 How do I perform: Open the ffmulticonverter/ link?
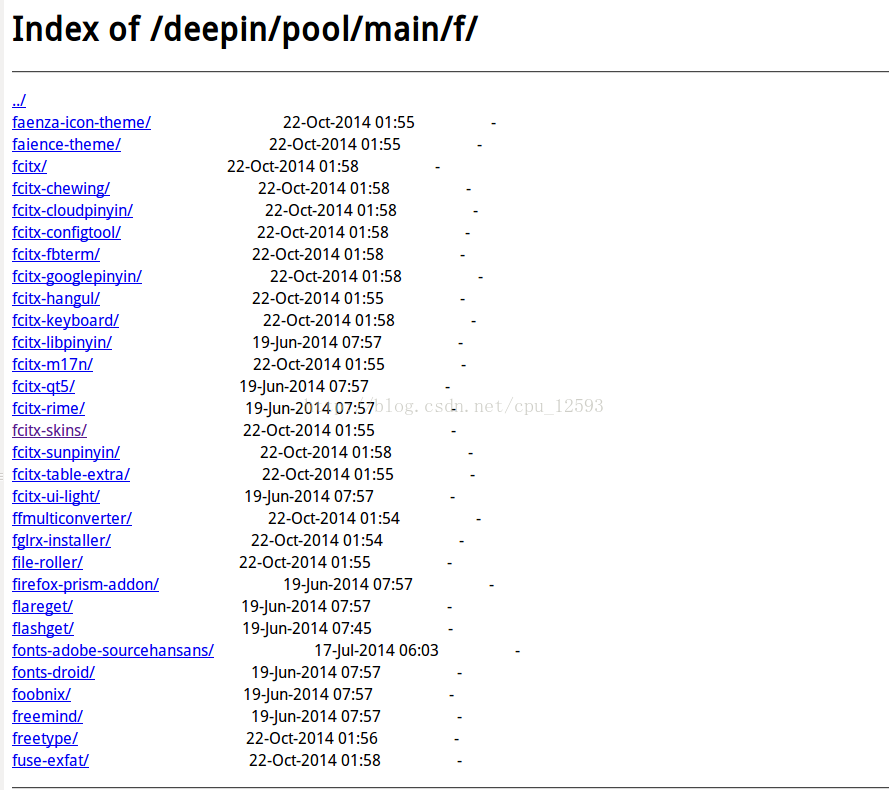(x=72, y=519)
